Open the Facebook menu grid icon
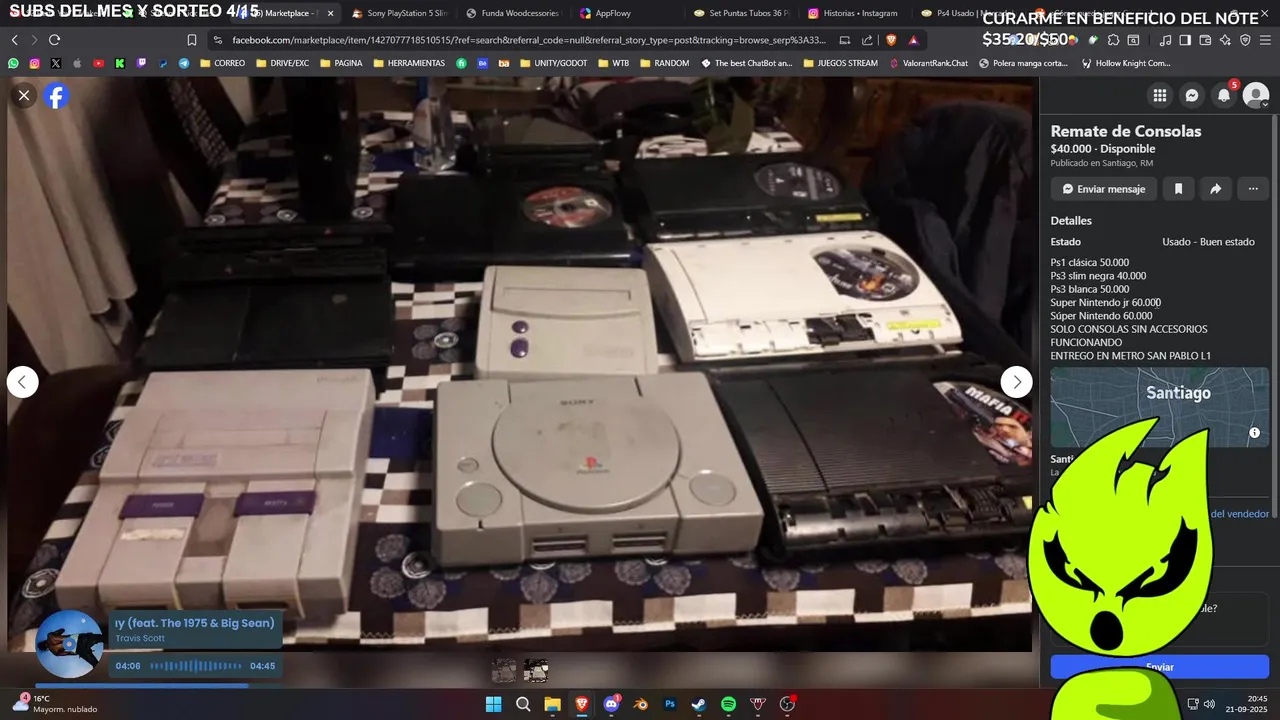 [x=1160, y=96]
